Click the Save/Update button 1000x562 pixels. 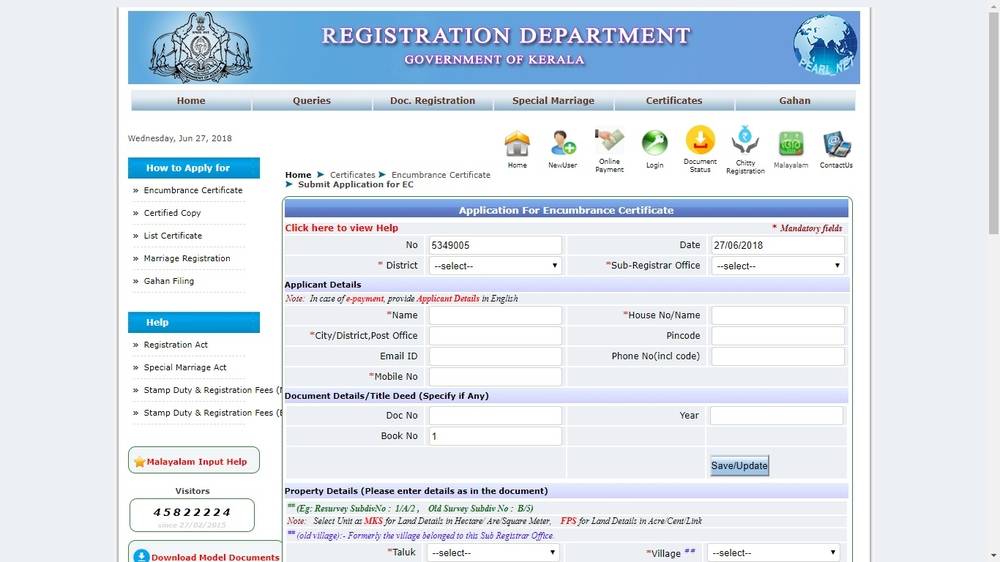[x=739, y=466]
